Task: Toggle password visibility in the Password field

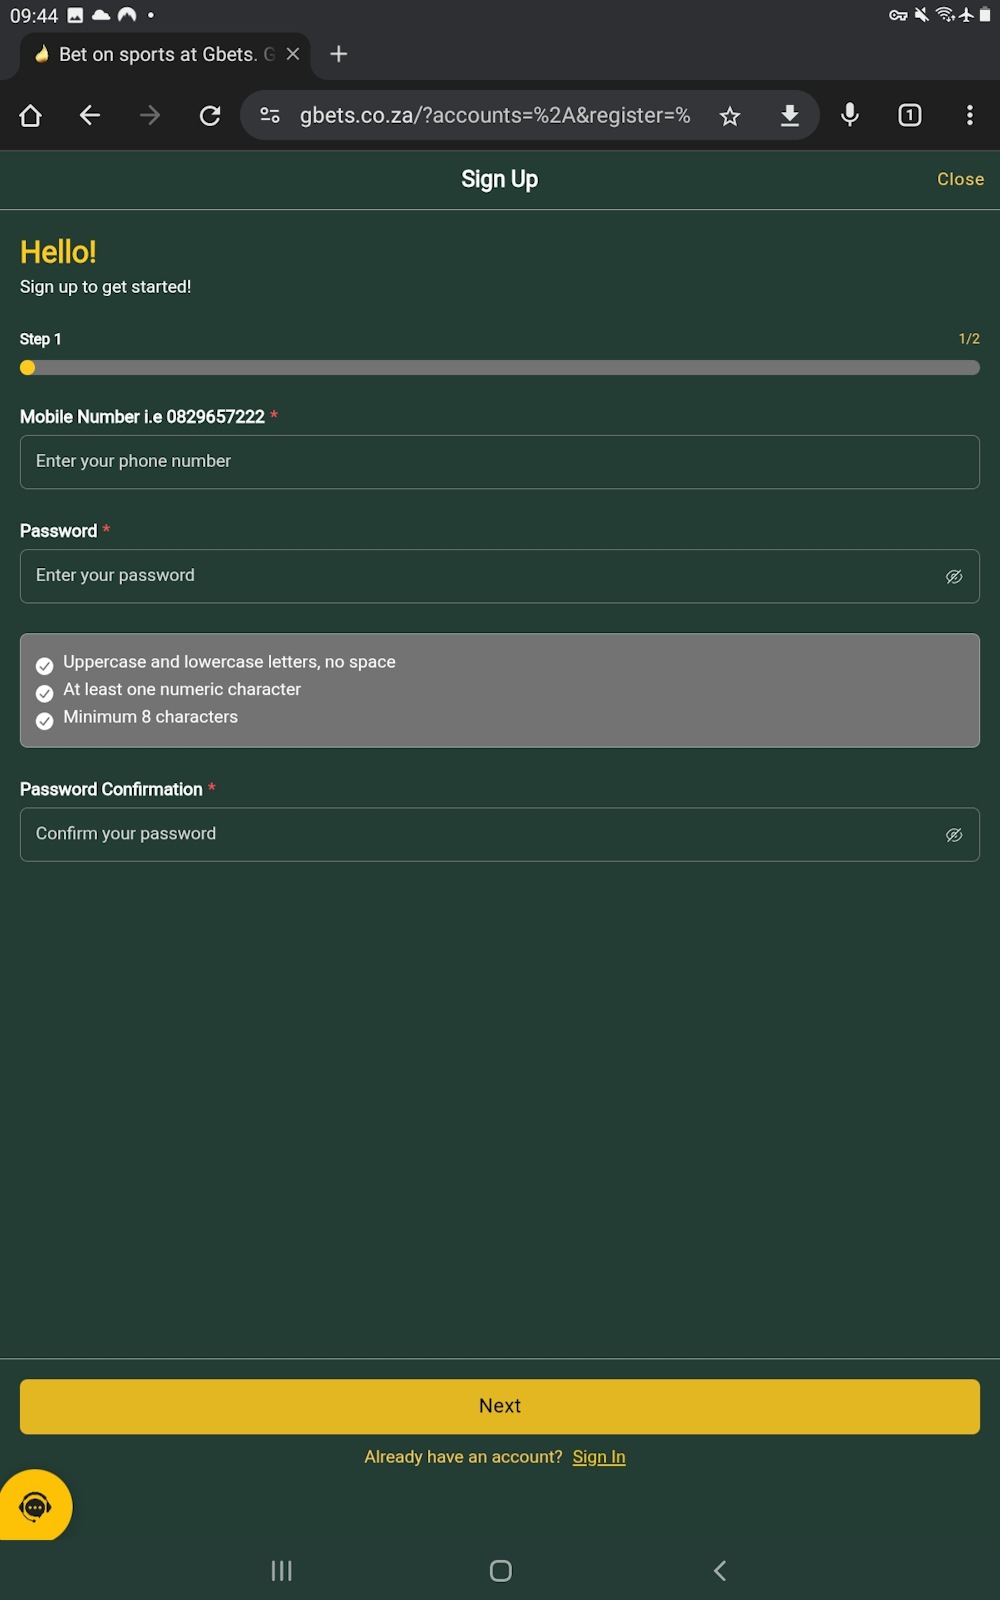Action: [953, 576]
